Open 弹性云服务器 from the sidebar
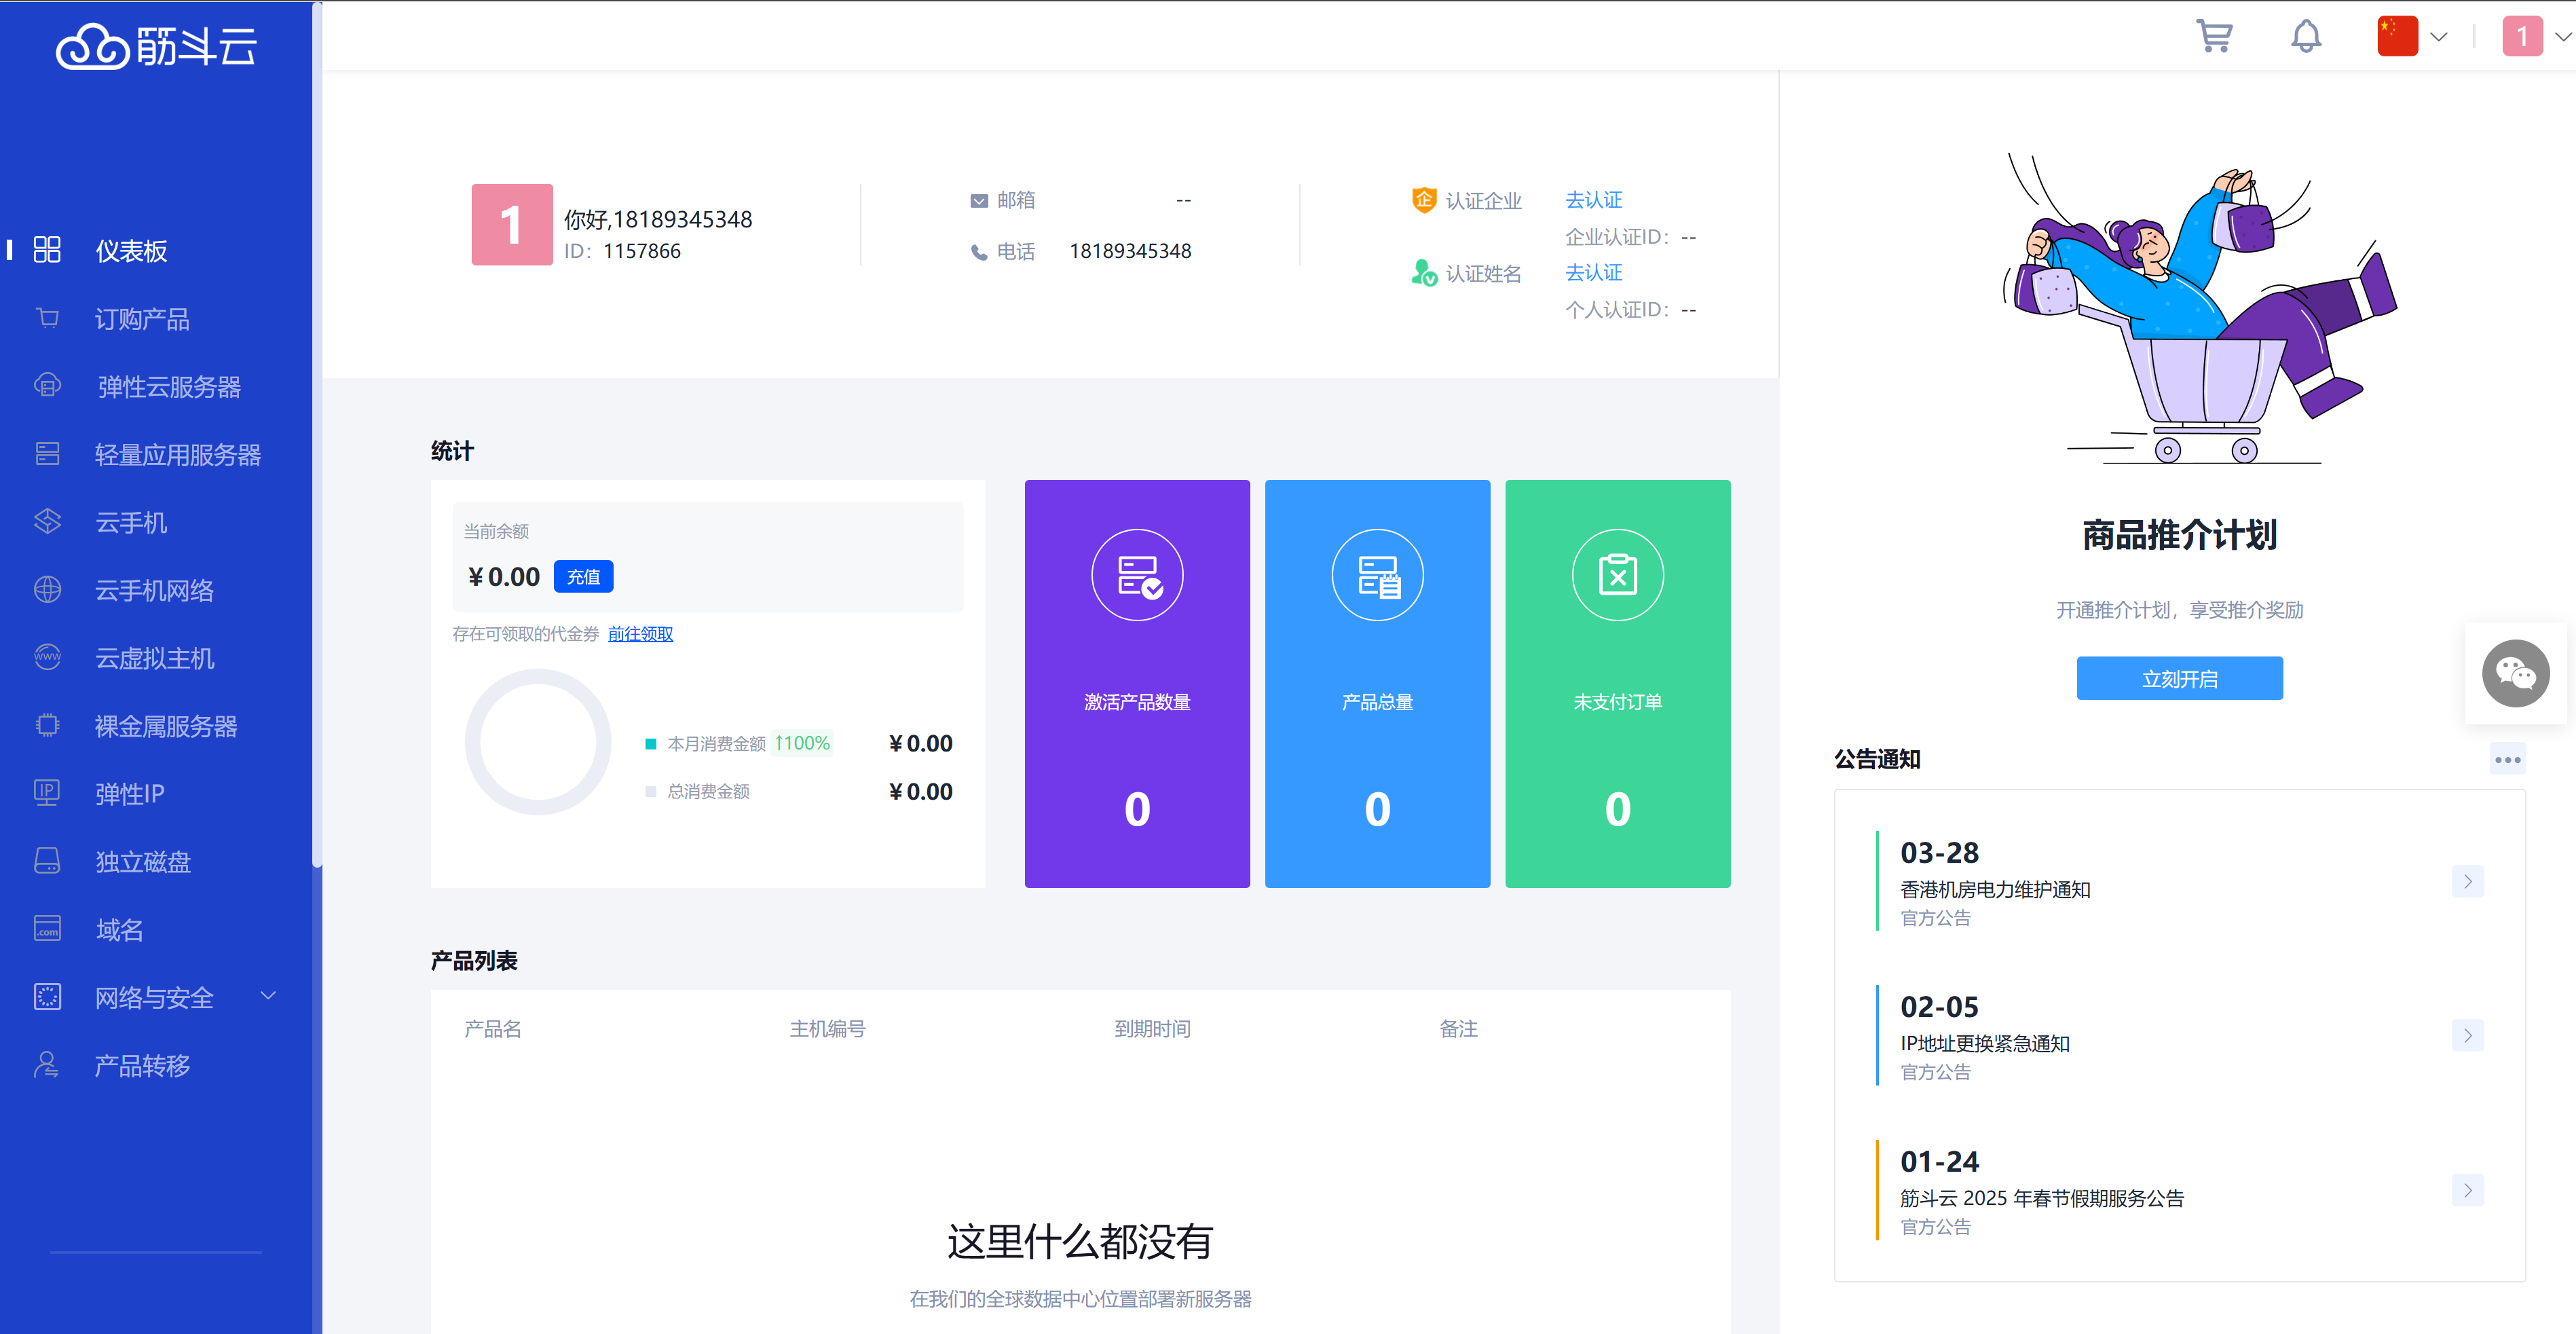Screen dimensions: 2576x1334 point(168,386)
